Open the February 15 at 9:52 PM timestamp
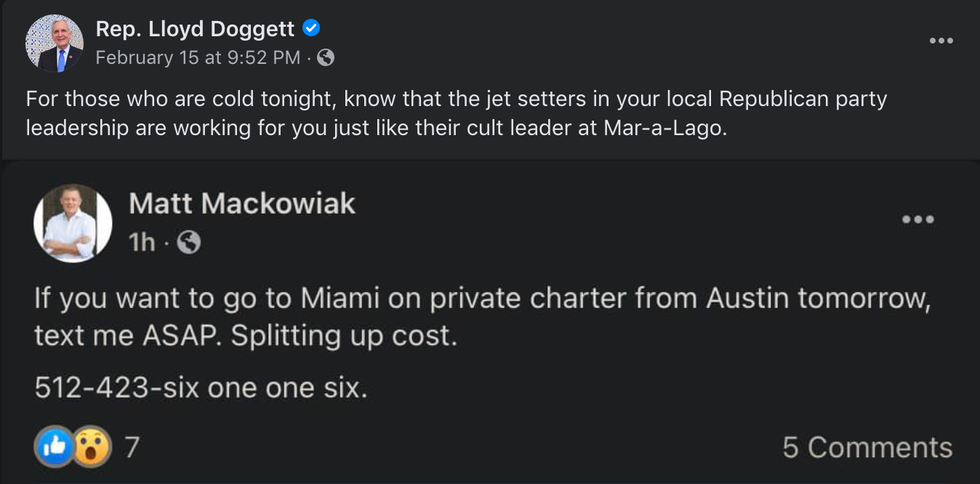 click(x=197, y=58)
